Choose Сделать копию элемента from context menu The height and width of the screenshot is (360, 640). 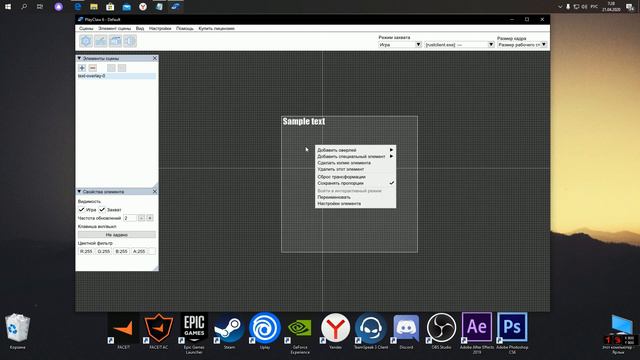coord(356,163)
